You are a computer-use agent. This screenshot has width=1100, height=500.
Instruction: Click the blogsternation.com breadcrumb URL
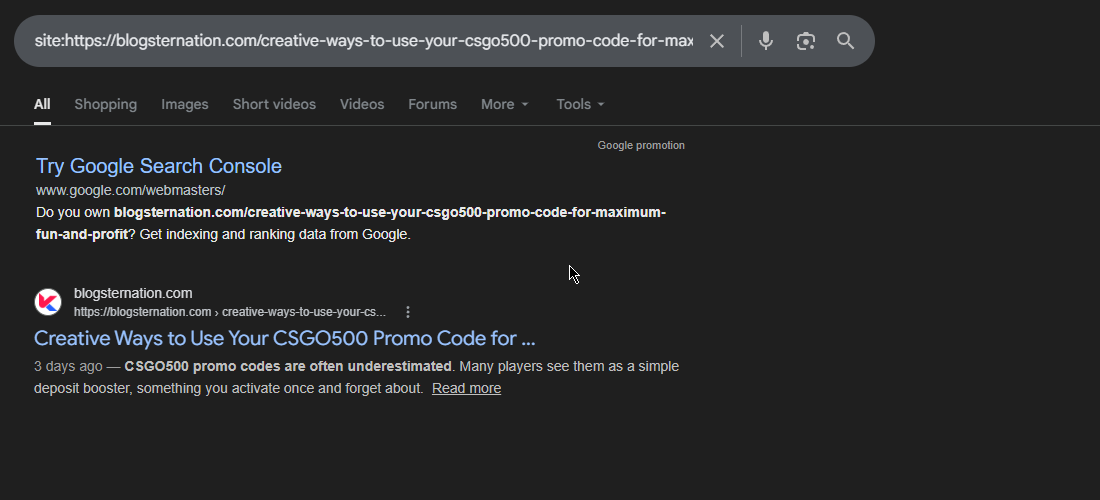pyautogui.click(x=229, y=312)
